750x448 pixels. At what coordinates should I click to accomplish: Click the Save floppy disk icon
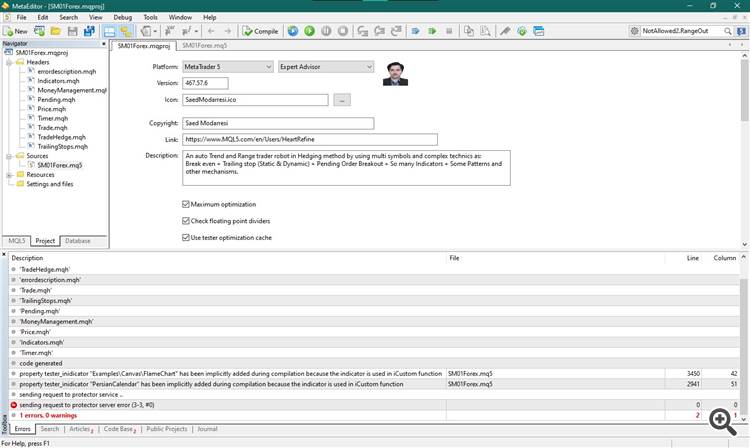[72, 31]
